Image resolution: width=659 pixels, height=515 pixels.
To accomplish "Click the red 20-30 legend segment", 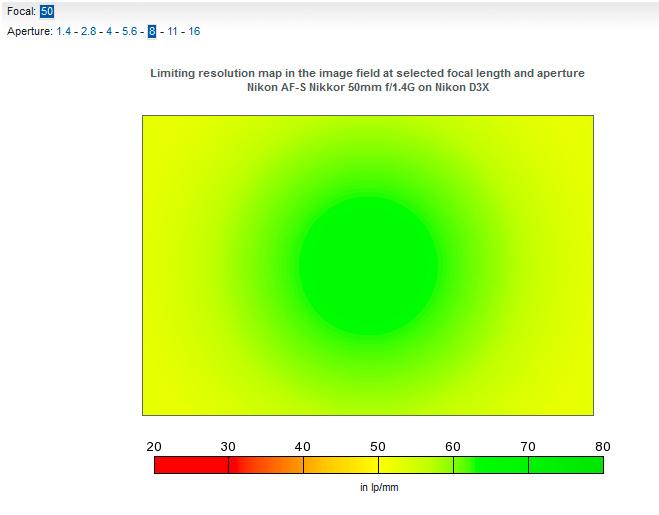I will [x=192, y=465].
